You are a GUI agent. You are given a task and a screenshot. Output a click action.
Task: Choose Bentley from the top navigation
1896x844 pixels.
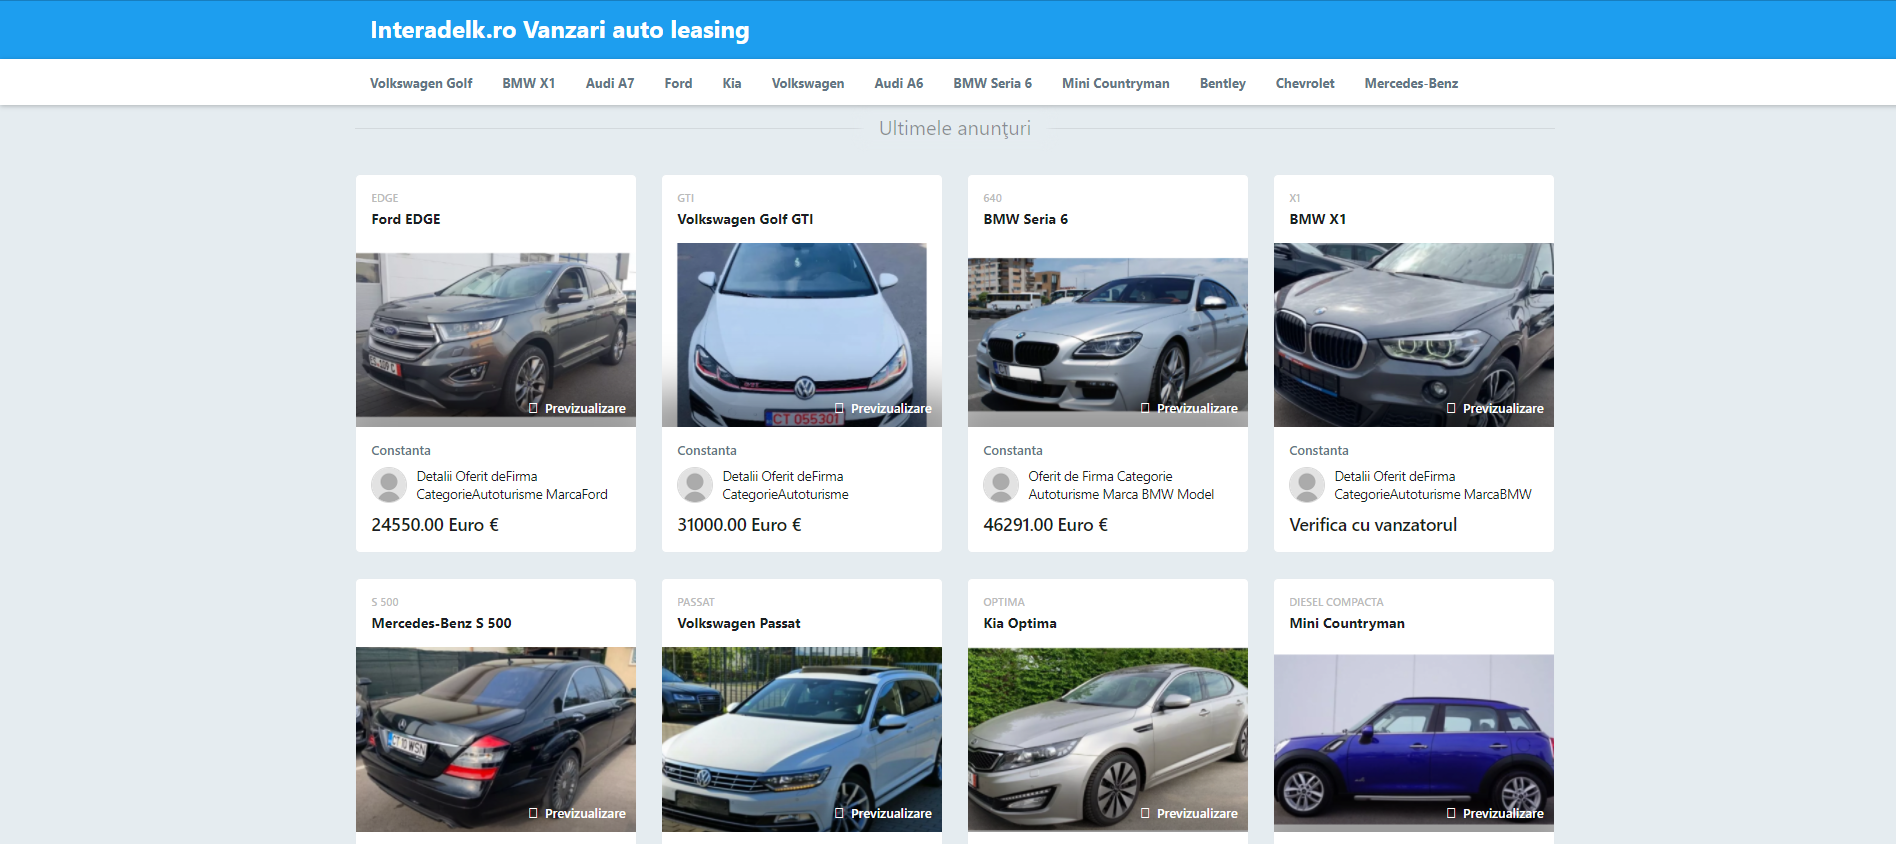click(1222, 83)
